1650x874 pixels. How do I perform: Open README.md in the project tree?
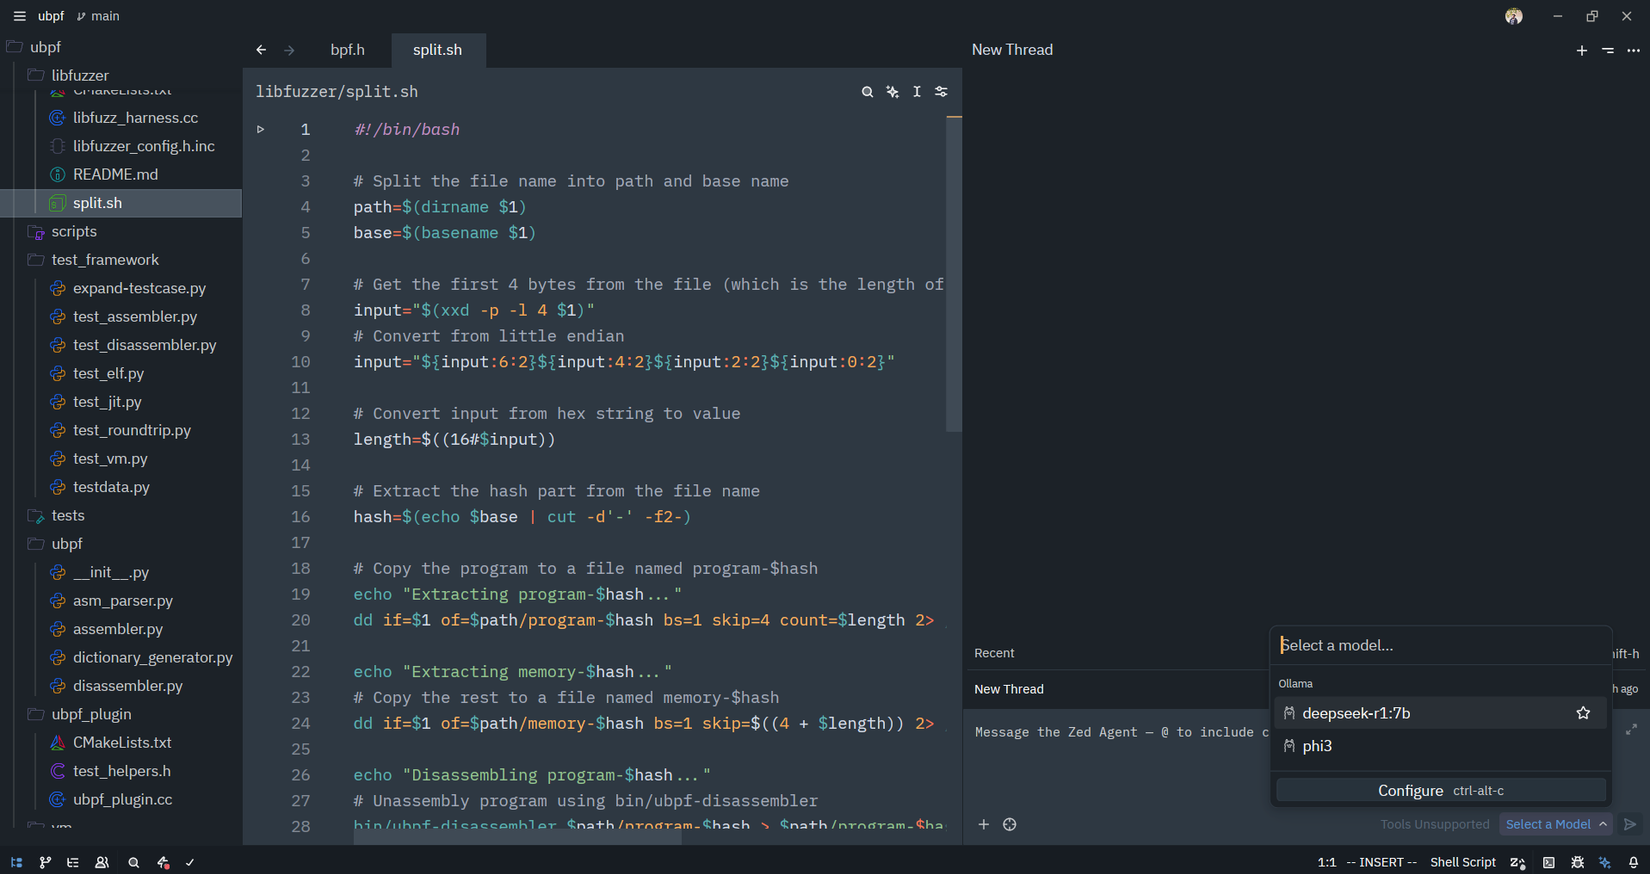tap(115, 175)
